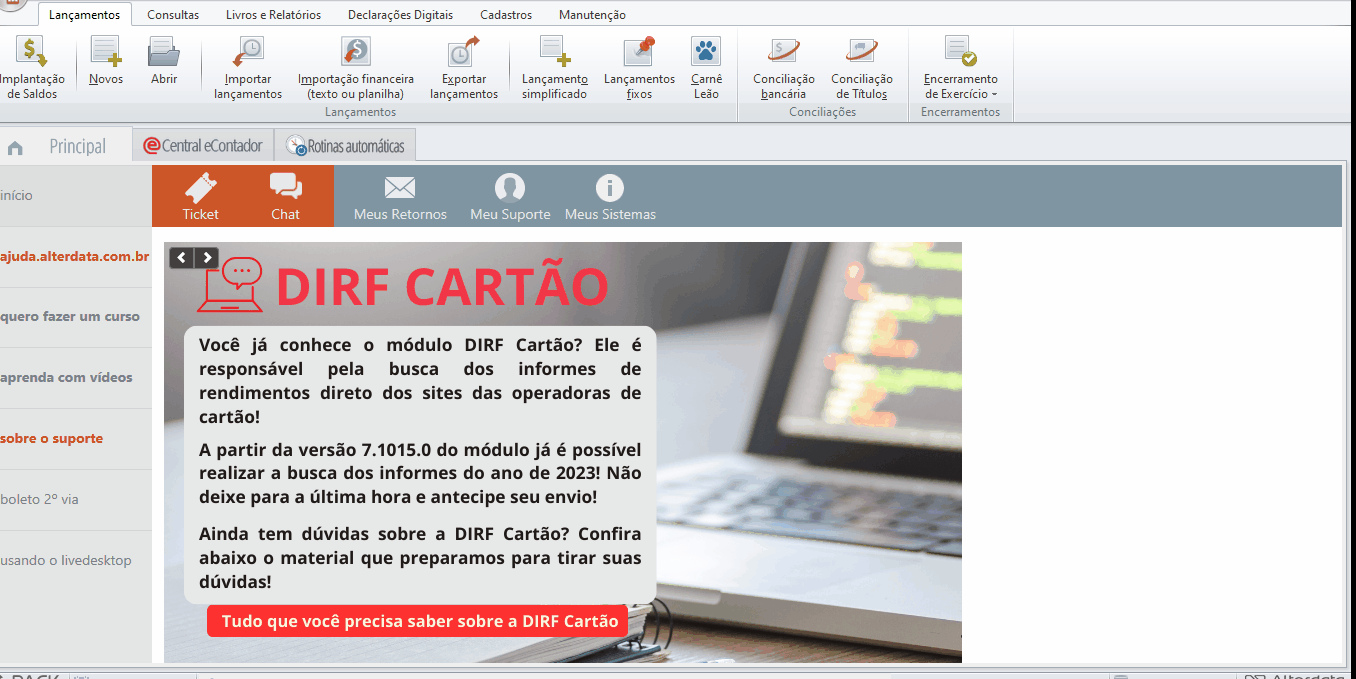
Task: Open Conciliação de Títulos
Action: [862, 67]
